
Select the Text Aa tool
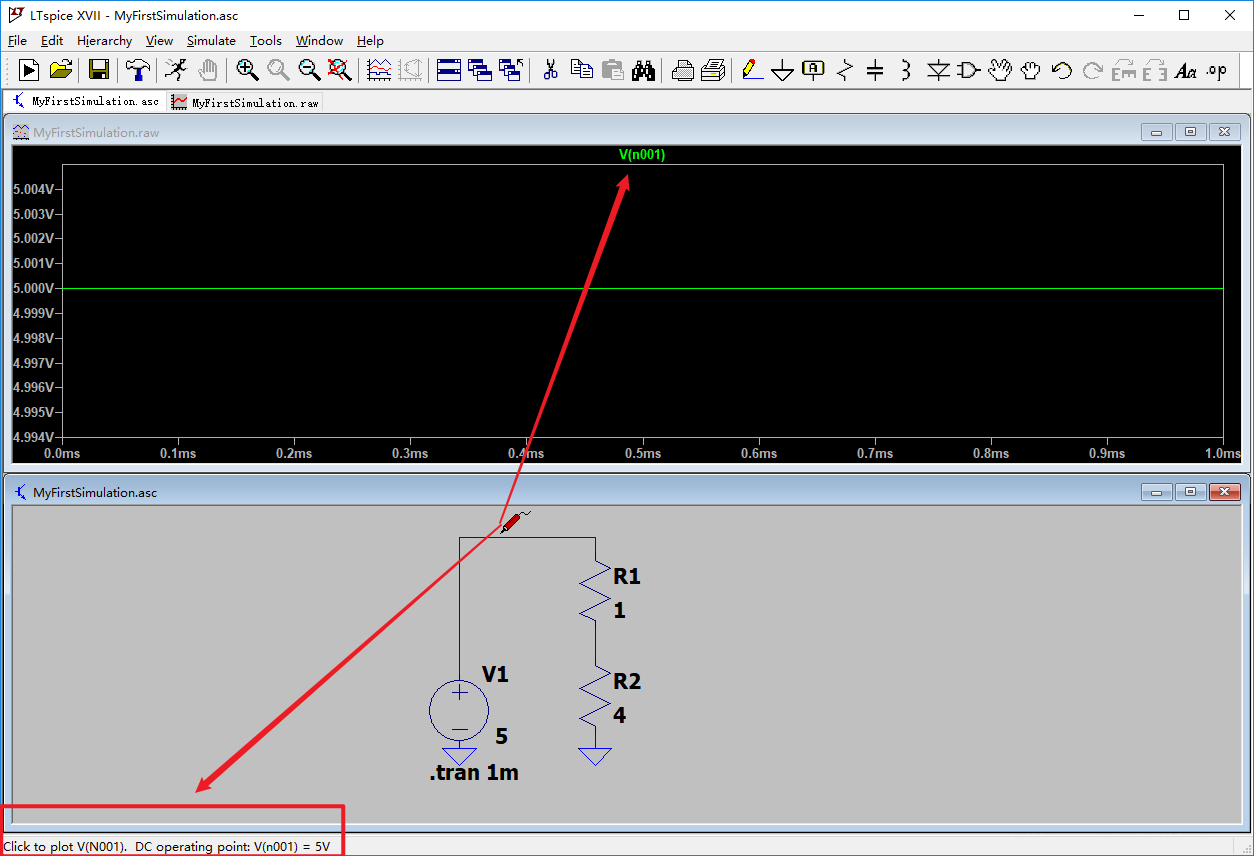[1186, 70]
